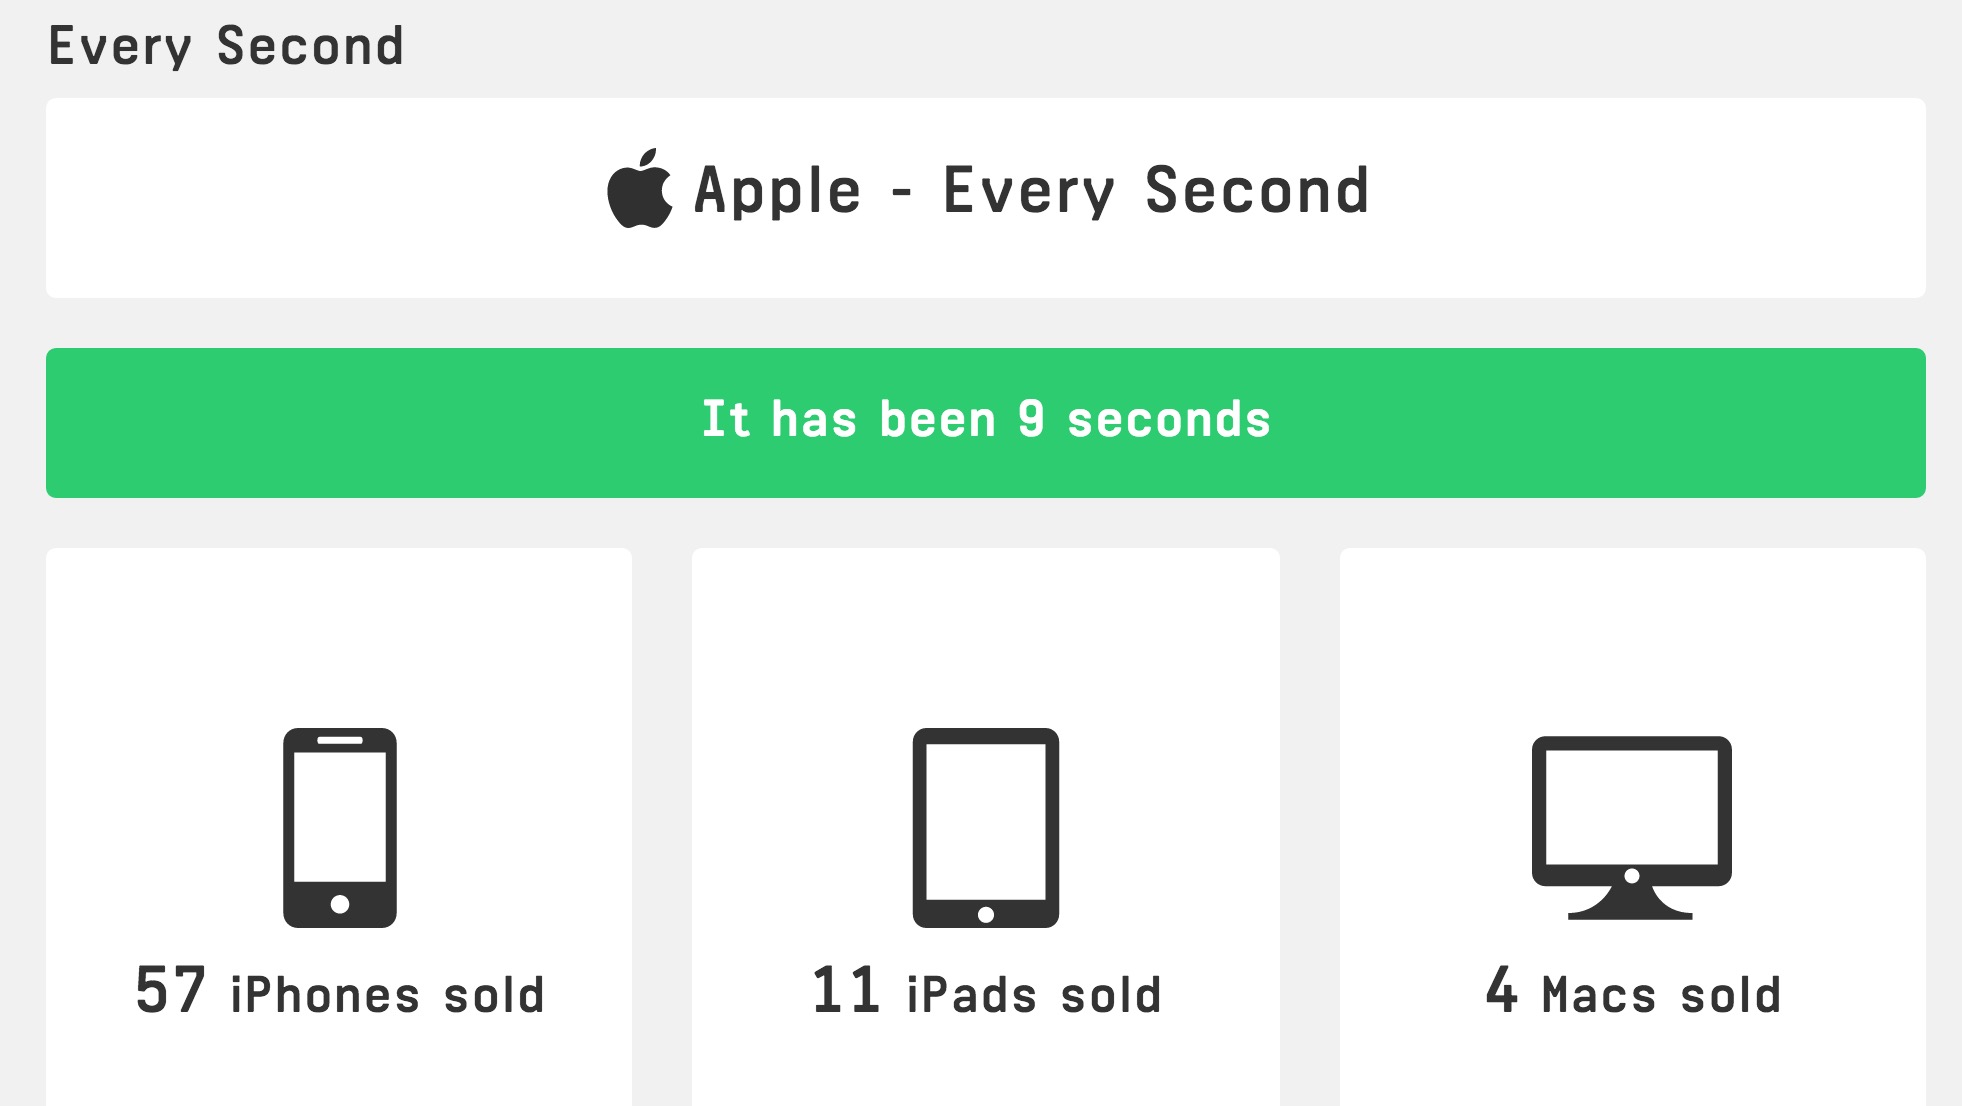1962x1106 pixels.
Task: Click the number 4 counter
Action: tap(1502, 990)
